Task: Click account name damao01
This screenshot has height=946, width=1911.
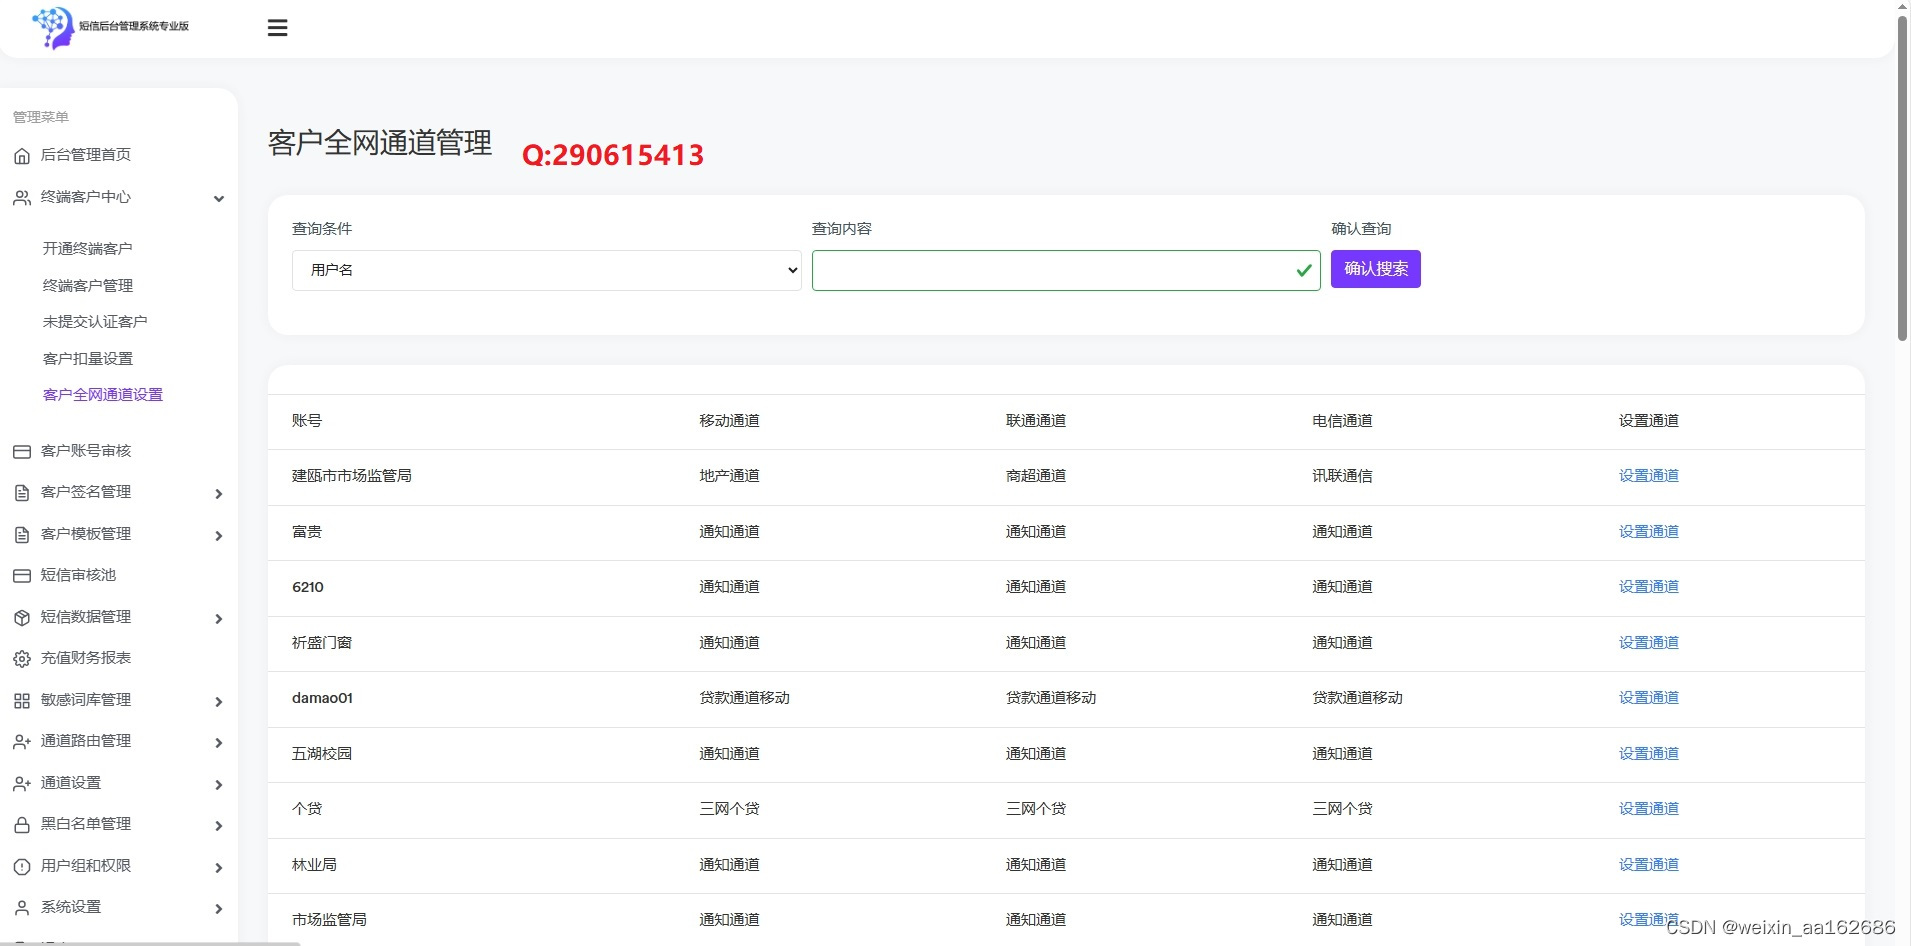Action: (x=322, y=698)
